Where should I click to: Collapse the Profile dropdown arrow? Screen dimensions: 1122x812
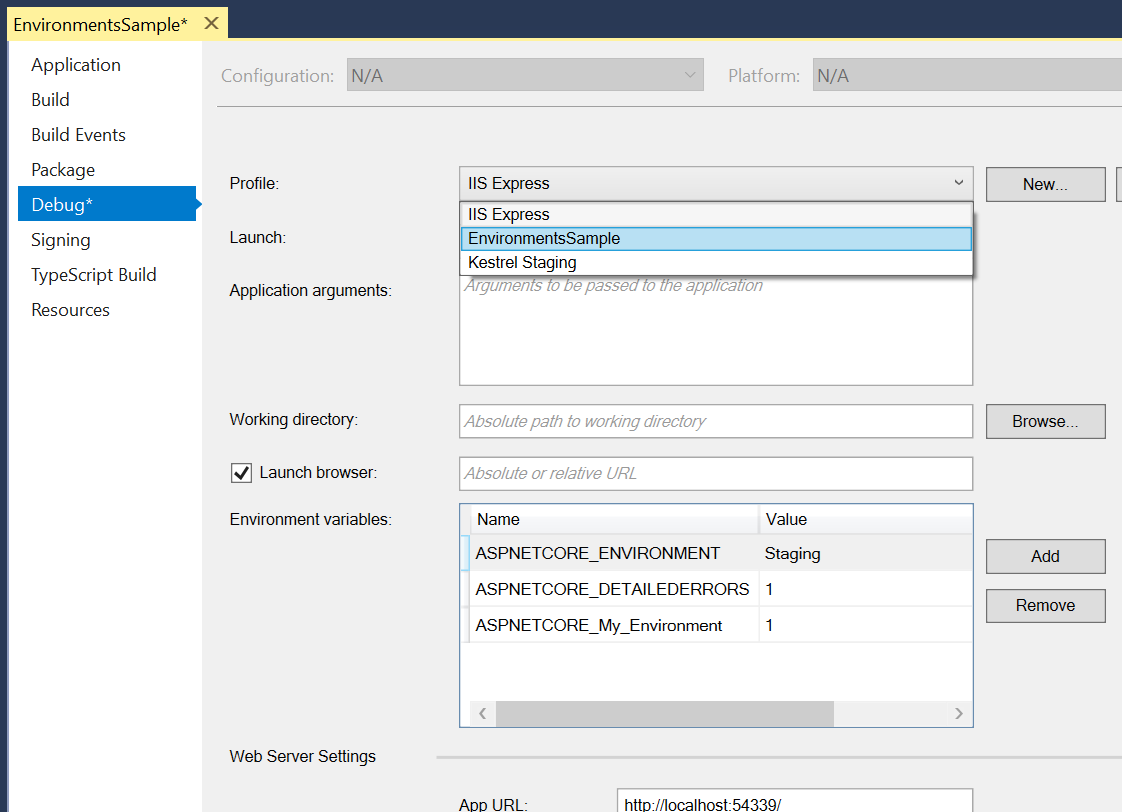958,183
